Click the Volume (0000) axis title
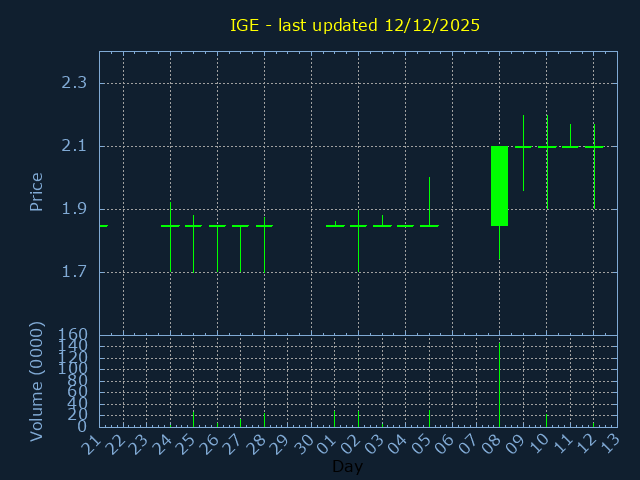 click(x=37, y=381)
